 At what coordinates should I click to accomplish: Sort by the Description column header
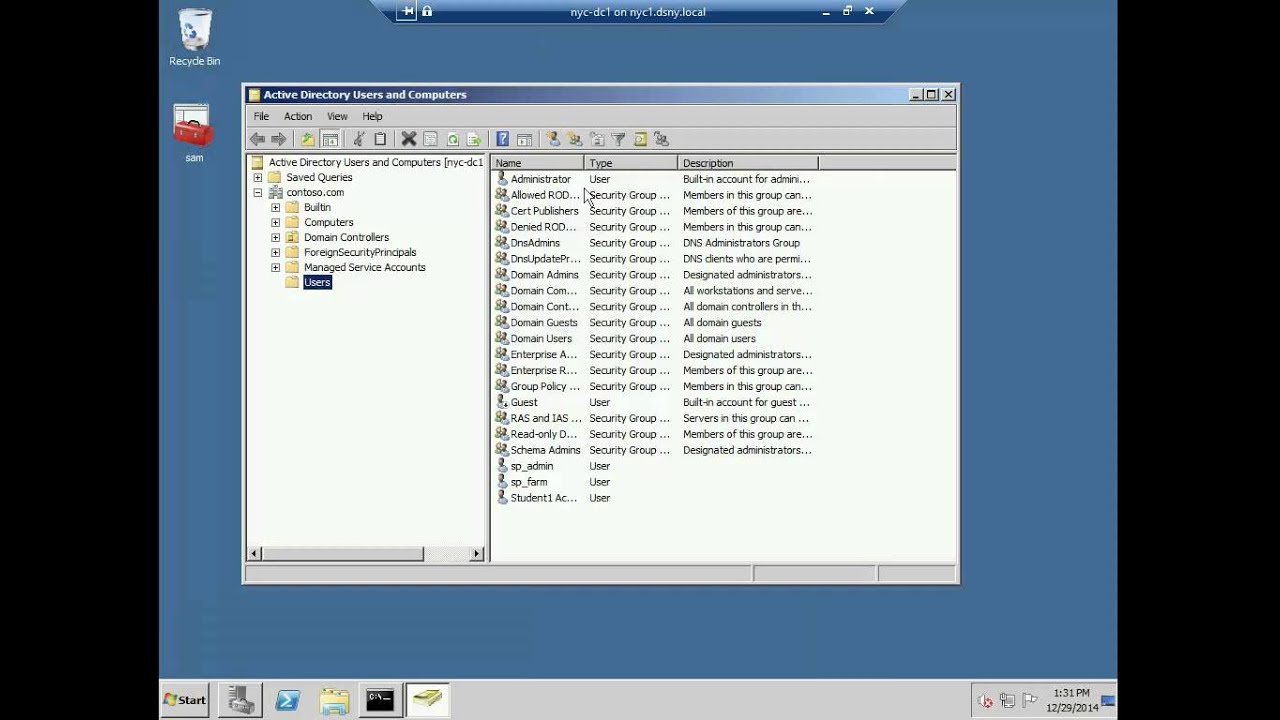point(748,163)
